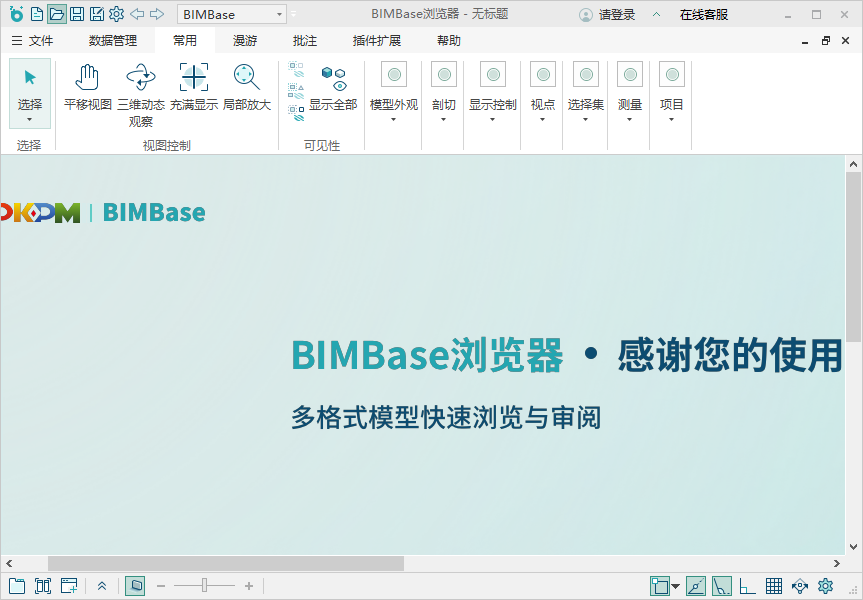Click the restore-down button of the inner document window
Screen dimensions: 863x600
826,41
